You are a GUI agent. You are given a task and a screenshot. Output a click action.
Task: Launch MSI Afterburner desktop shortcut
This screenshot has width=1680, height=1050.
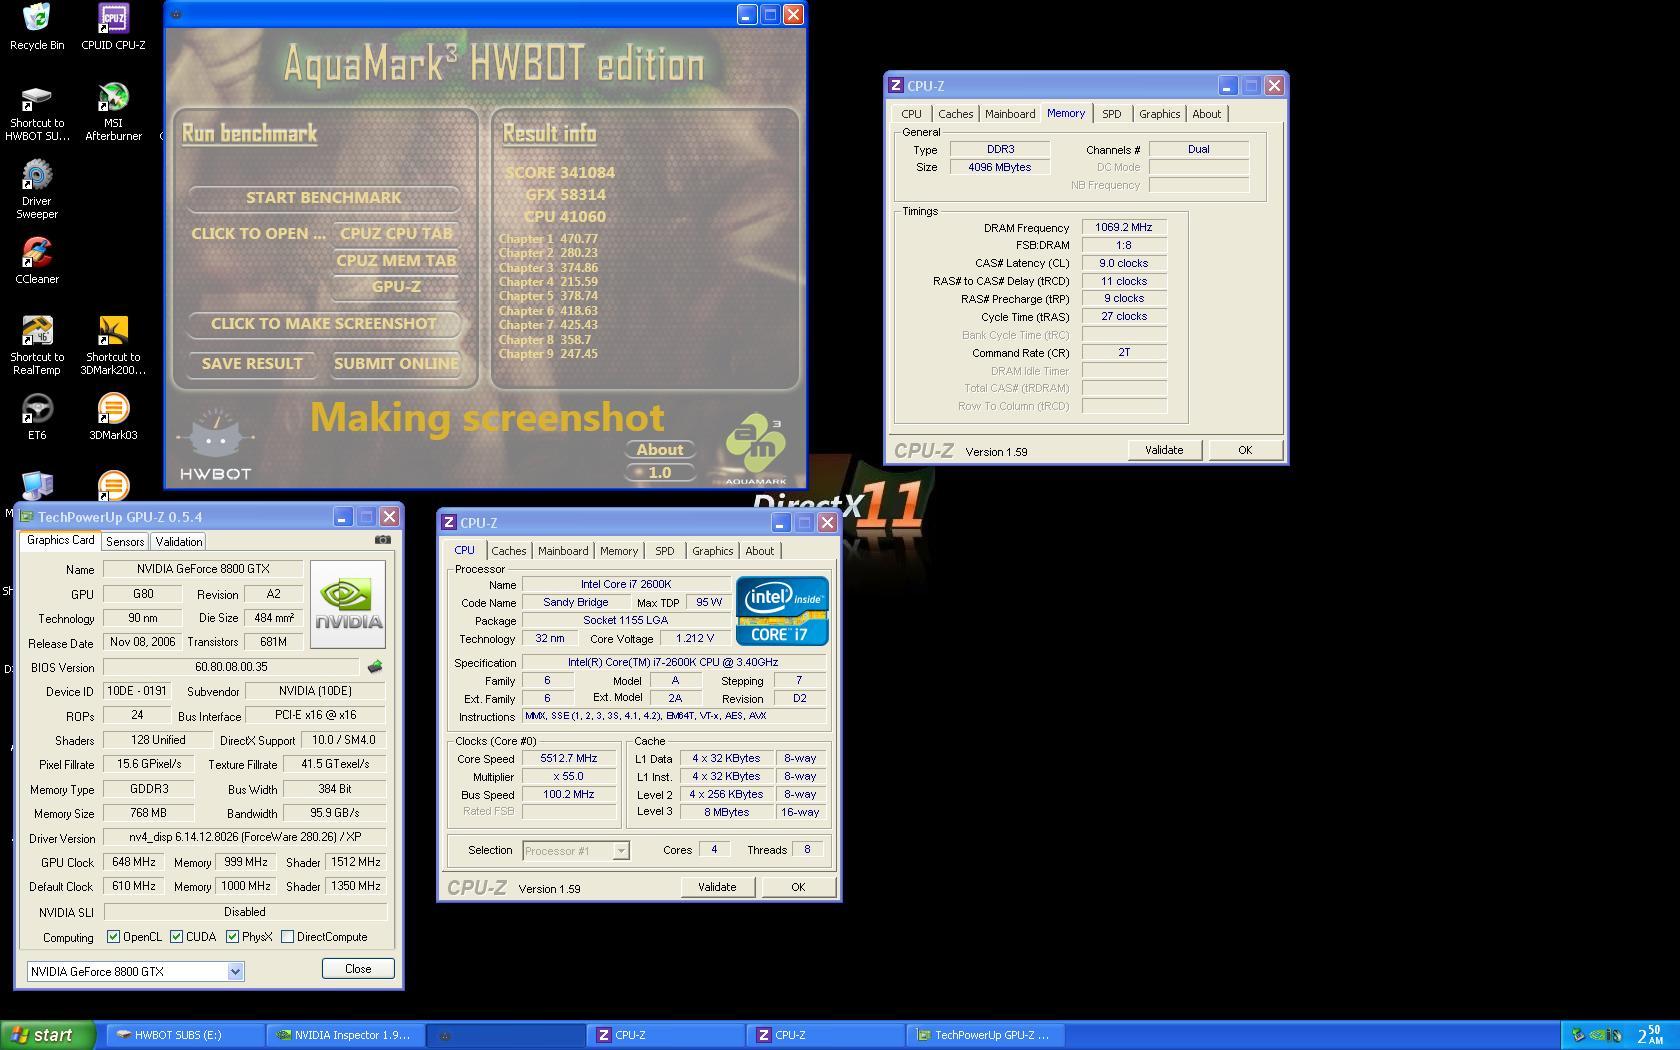(113, 112)
